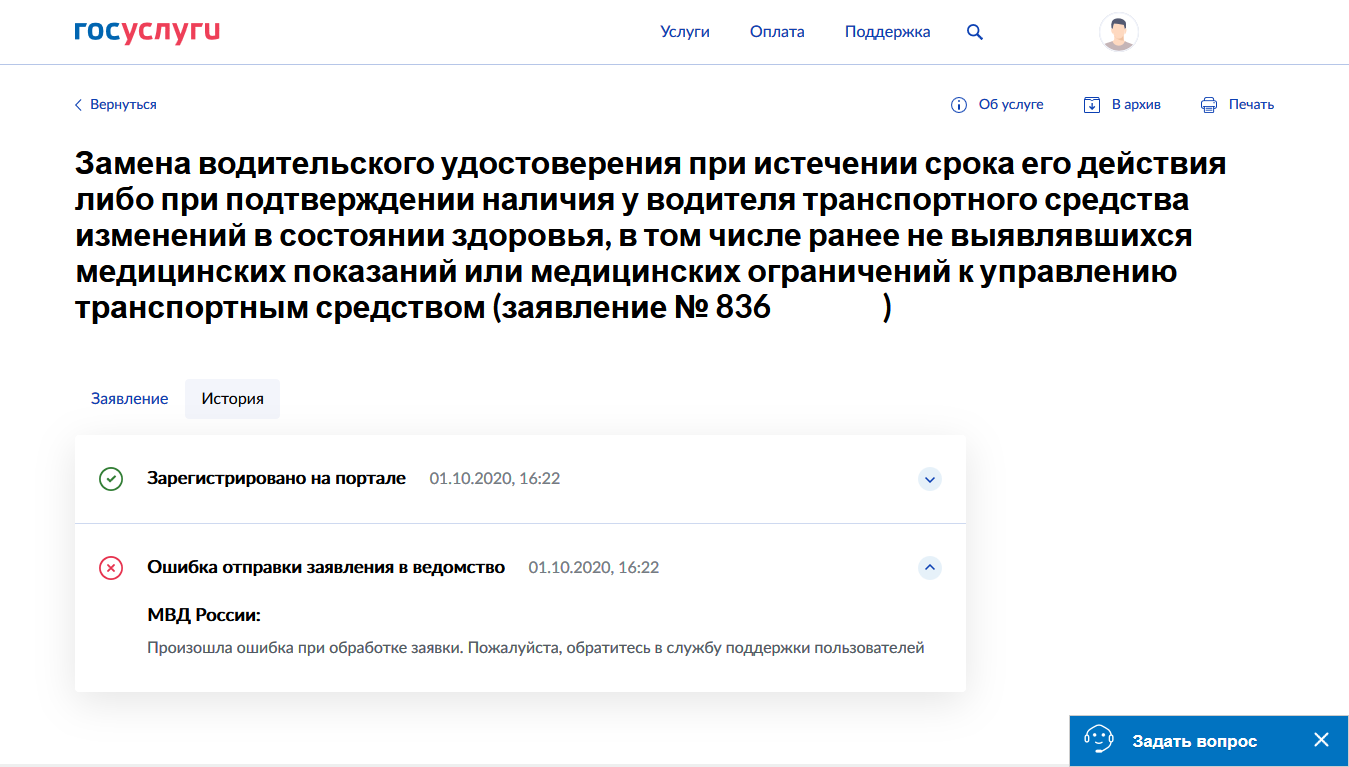Open the Услуги menu
1349x767 pixels.
[x=685, y=32]
